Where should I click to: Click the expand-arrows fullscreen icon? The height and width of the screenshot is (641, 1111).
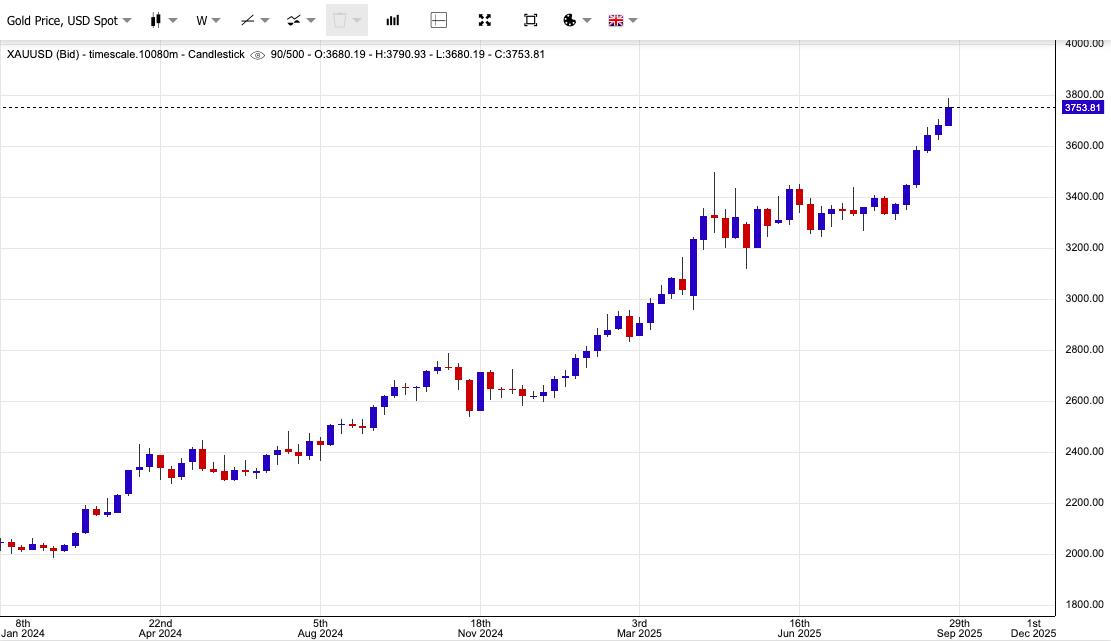tap(485, 21)
